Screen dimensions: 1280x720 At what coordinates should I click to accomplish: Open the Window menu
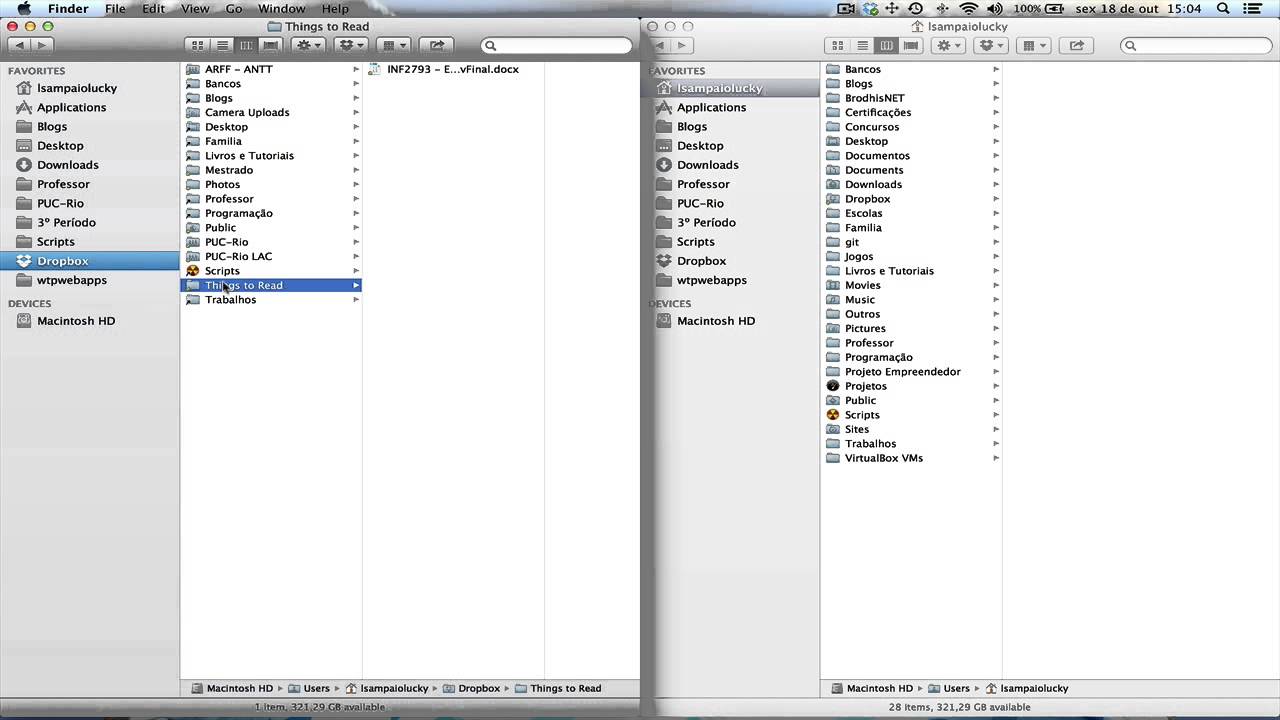click(281, 8)
